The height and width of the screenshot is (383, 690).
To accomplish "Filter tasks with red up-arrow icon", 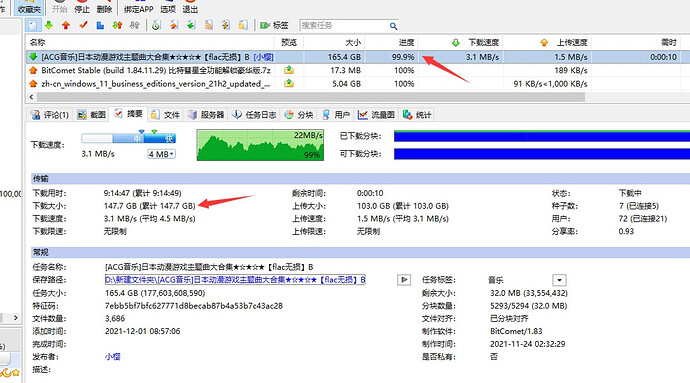I will pyautogui.click(x=66, y=26).
